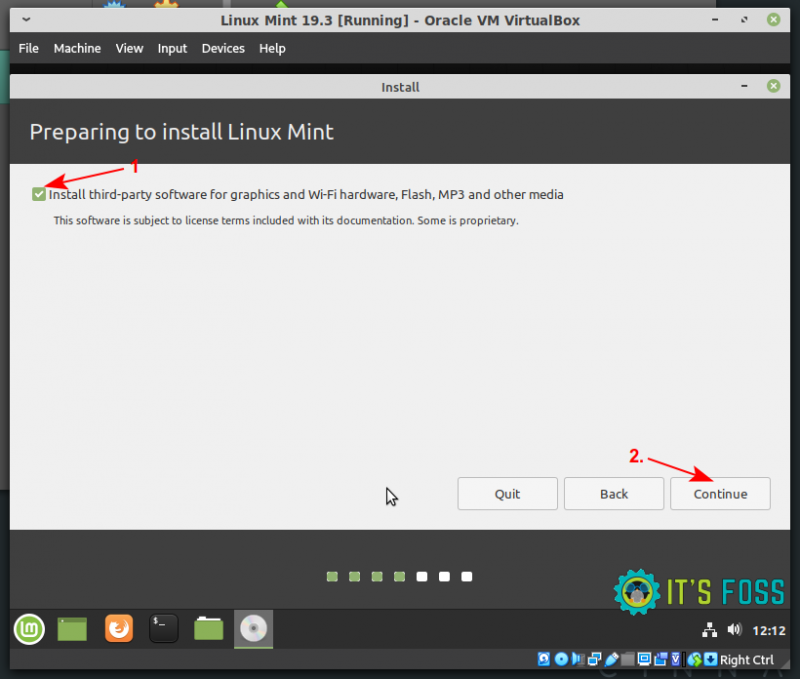Toggle the install third-party software checkbox
Image resolution: width=800 pixels, height=679 pixels.
tap(39, 194)
